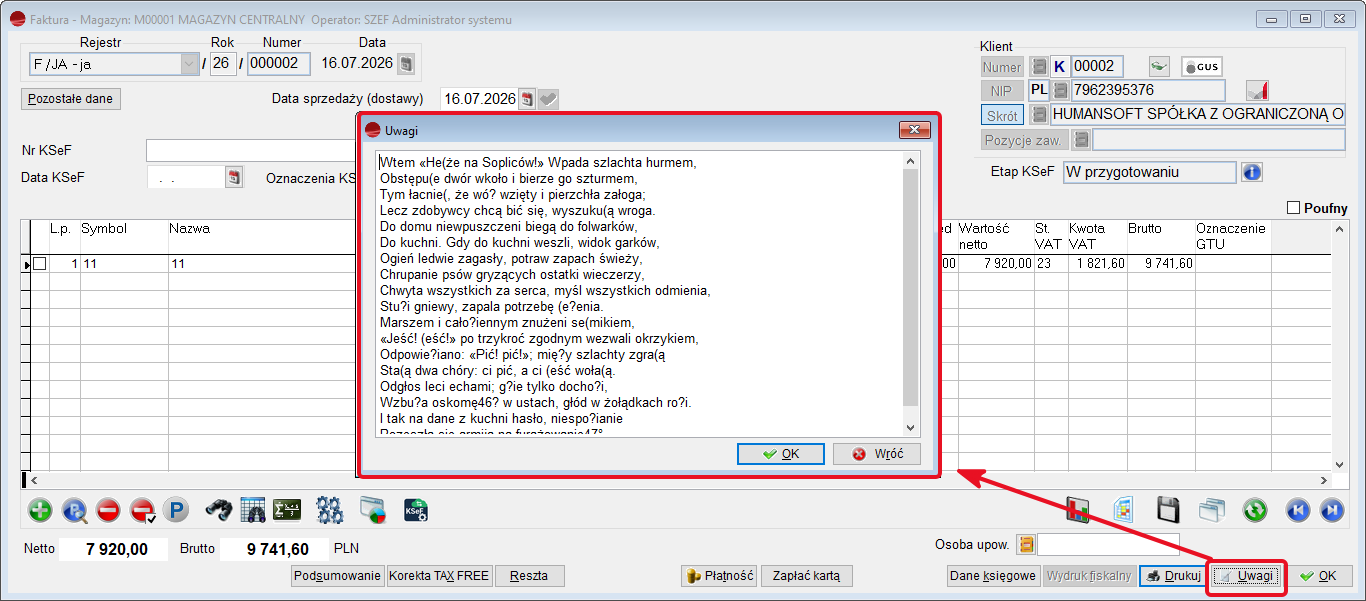1366x601 pixels.
Task: Click the Reszta button
Action: coord(530,576)
